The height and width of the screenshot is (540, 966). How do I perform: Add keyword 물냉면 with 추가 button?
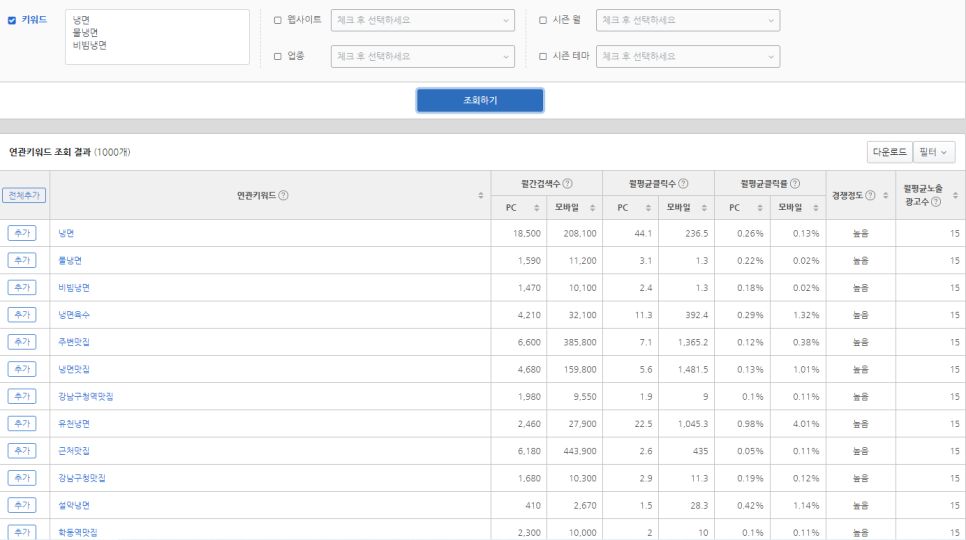coord(22,260)
